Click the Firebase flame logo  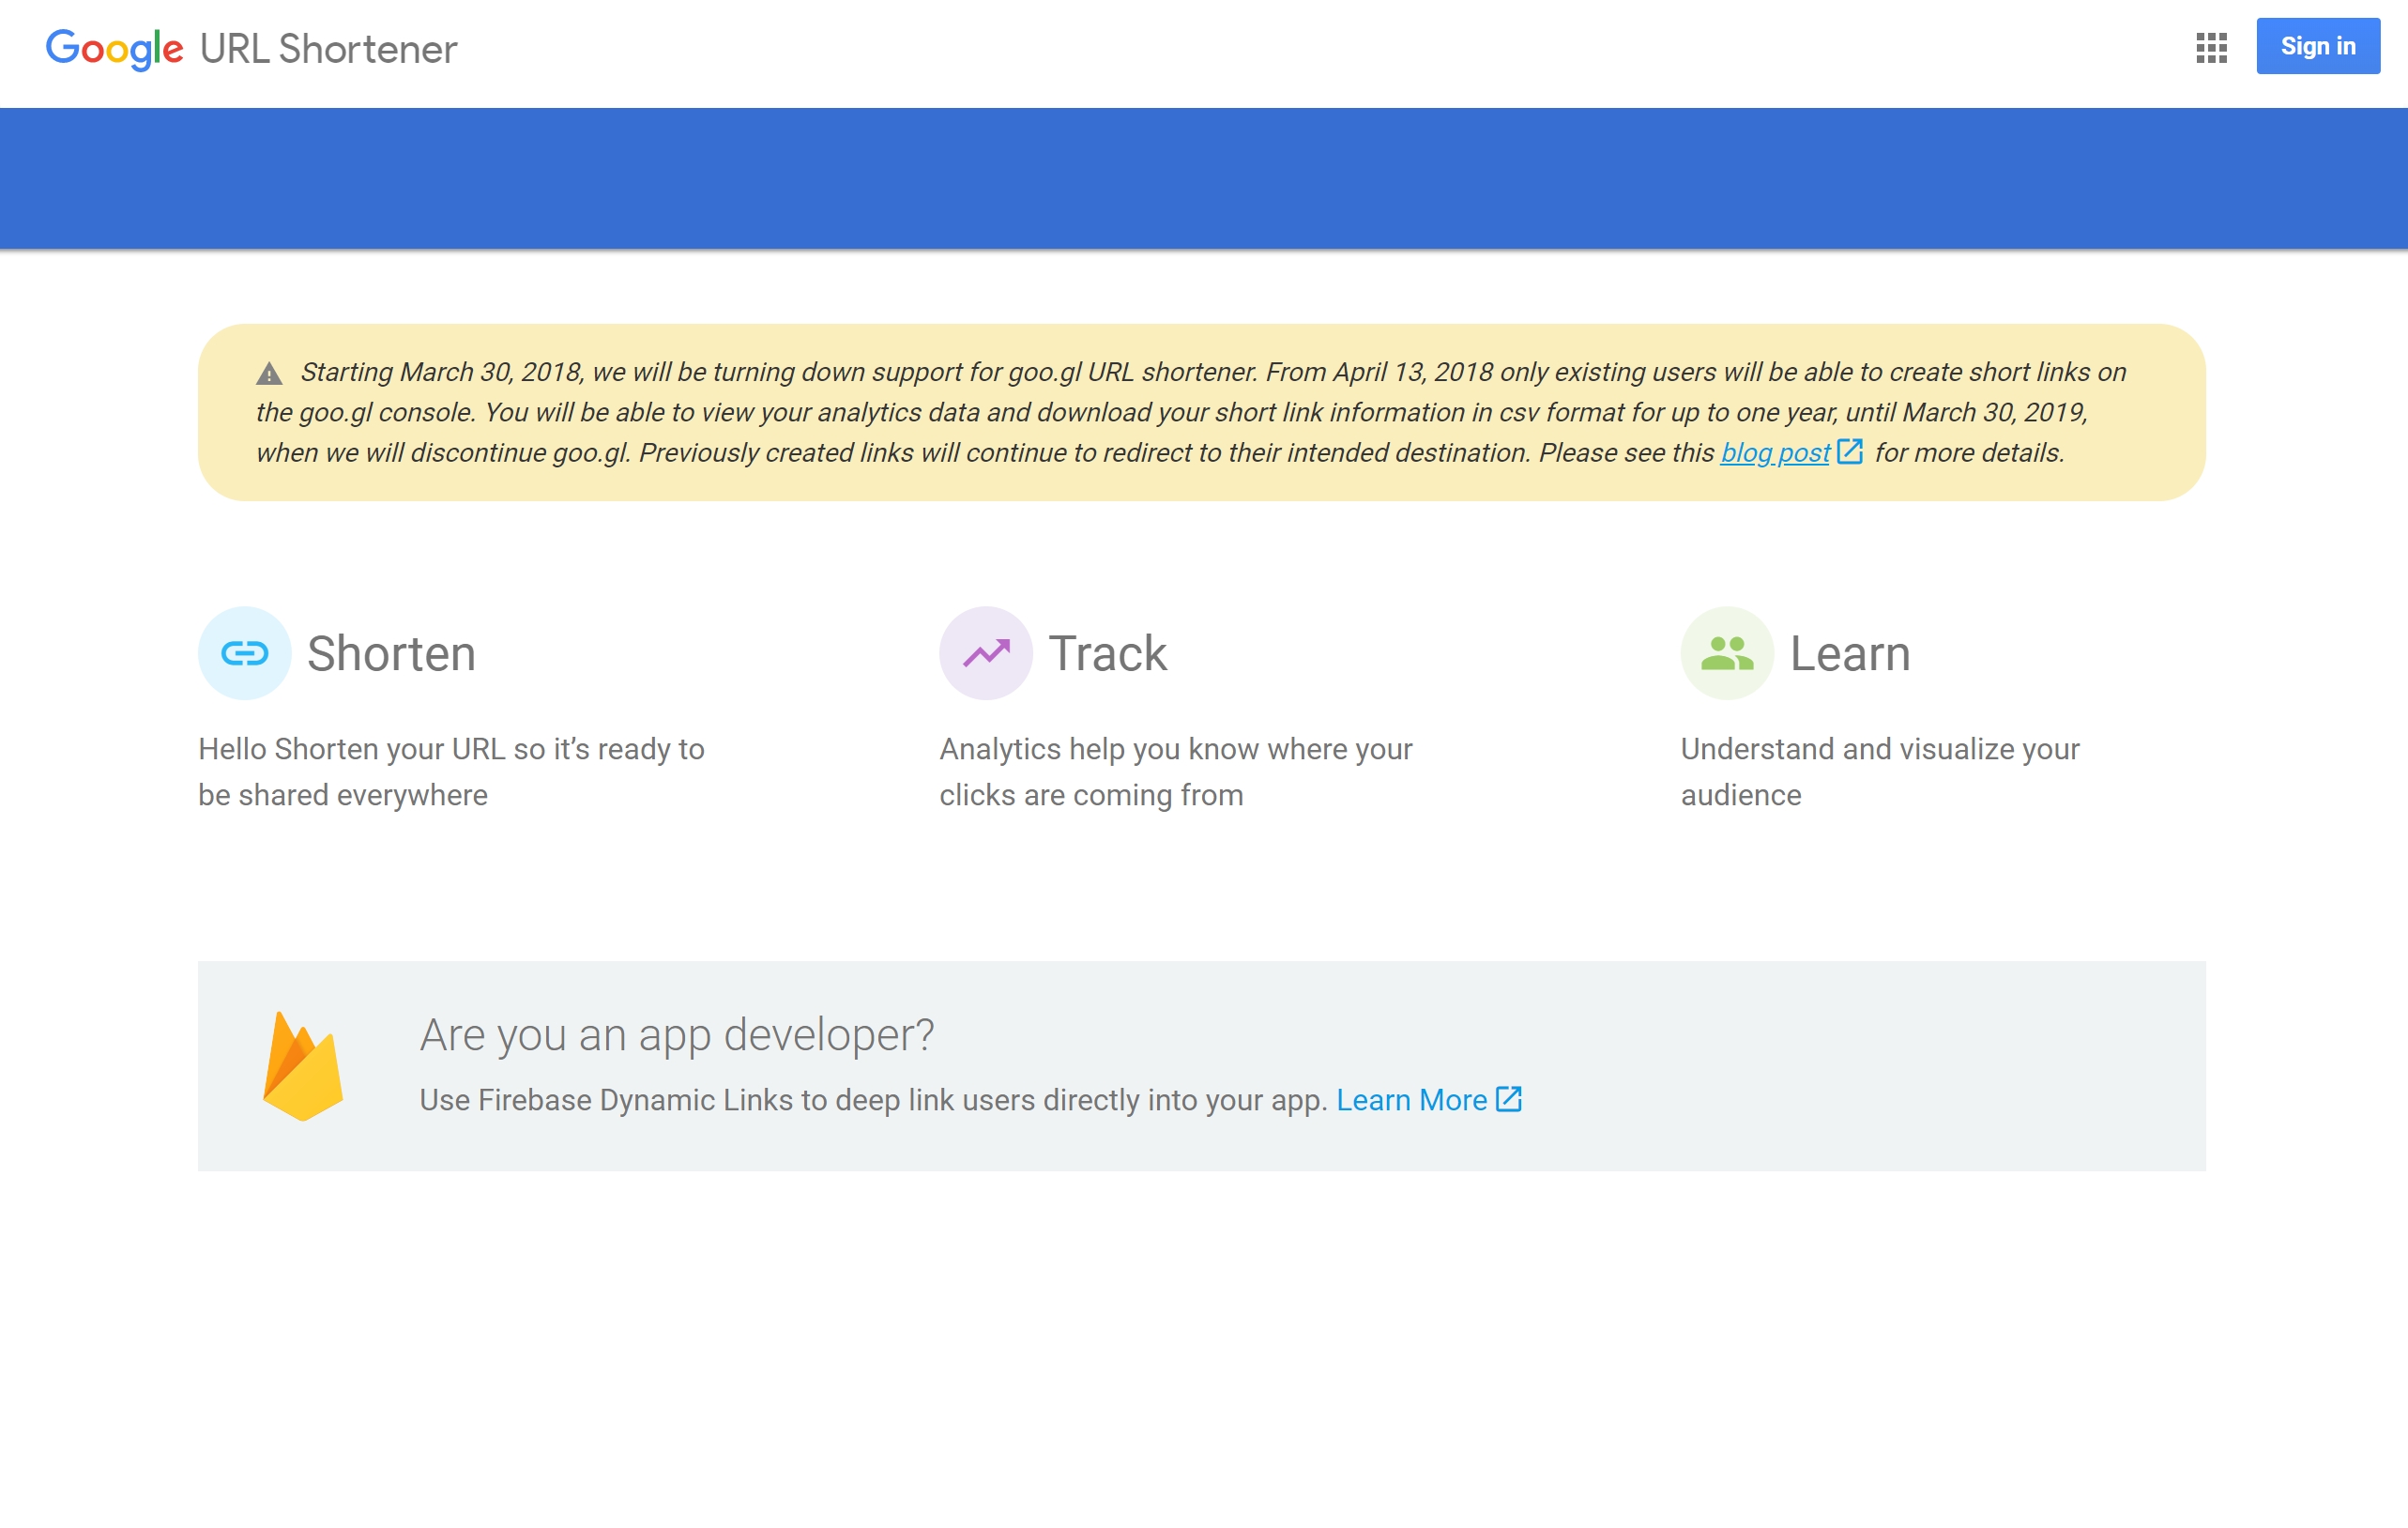click(302, 1066)
